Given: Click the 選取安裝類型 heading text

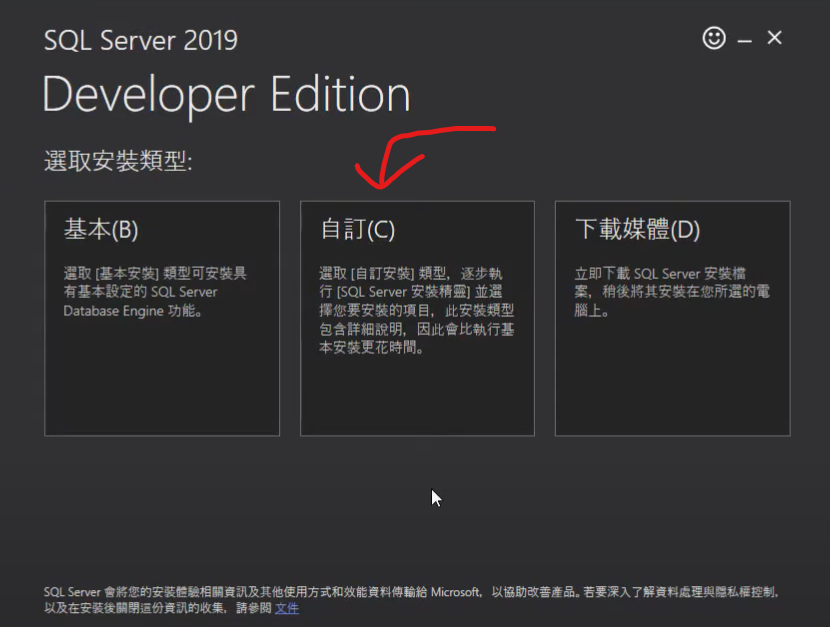Looking at the screenshot, I should [x=118, y=161].
